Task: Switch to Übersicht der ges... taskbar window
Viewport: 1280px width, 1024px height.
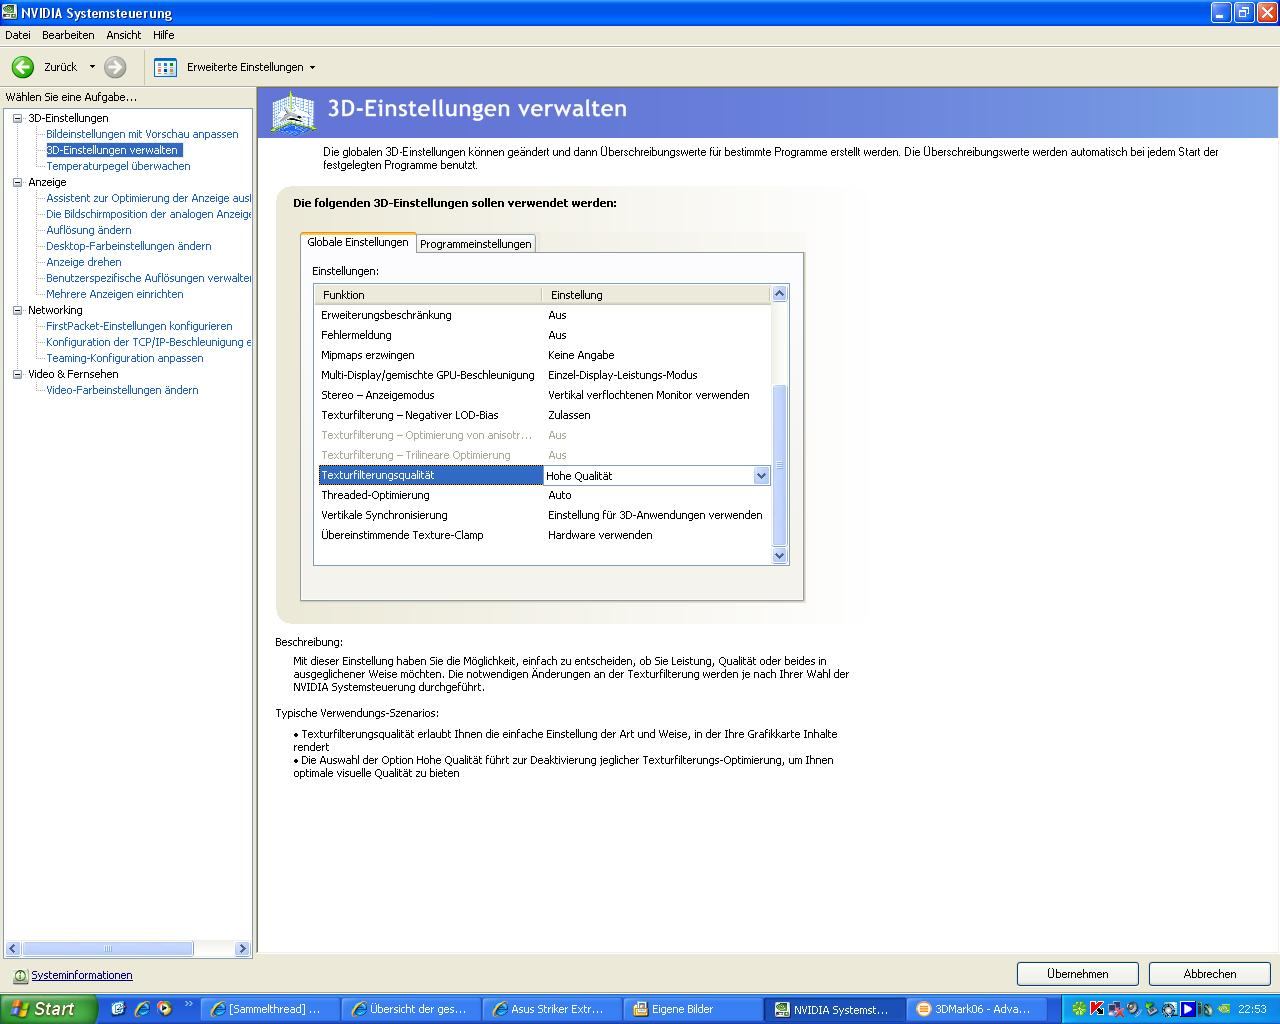Action: [411, 1009]
